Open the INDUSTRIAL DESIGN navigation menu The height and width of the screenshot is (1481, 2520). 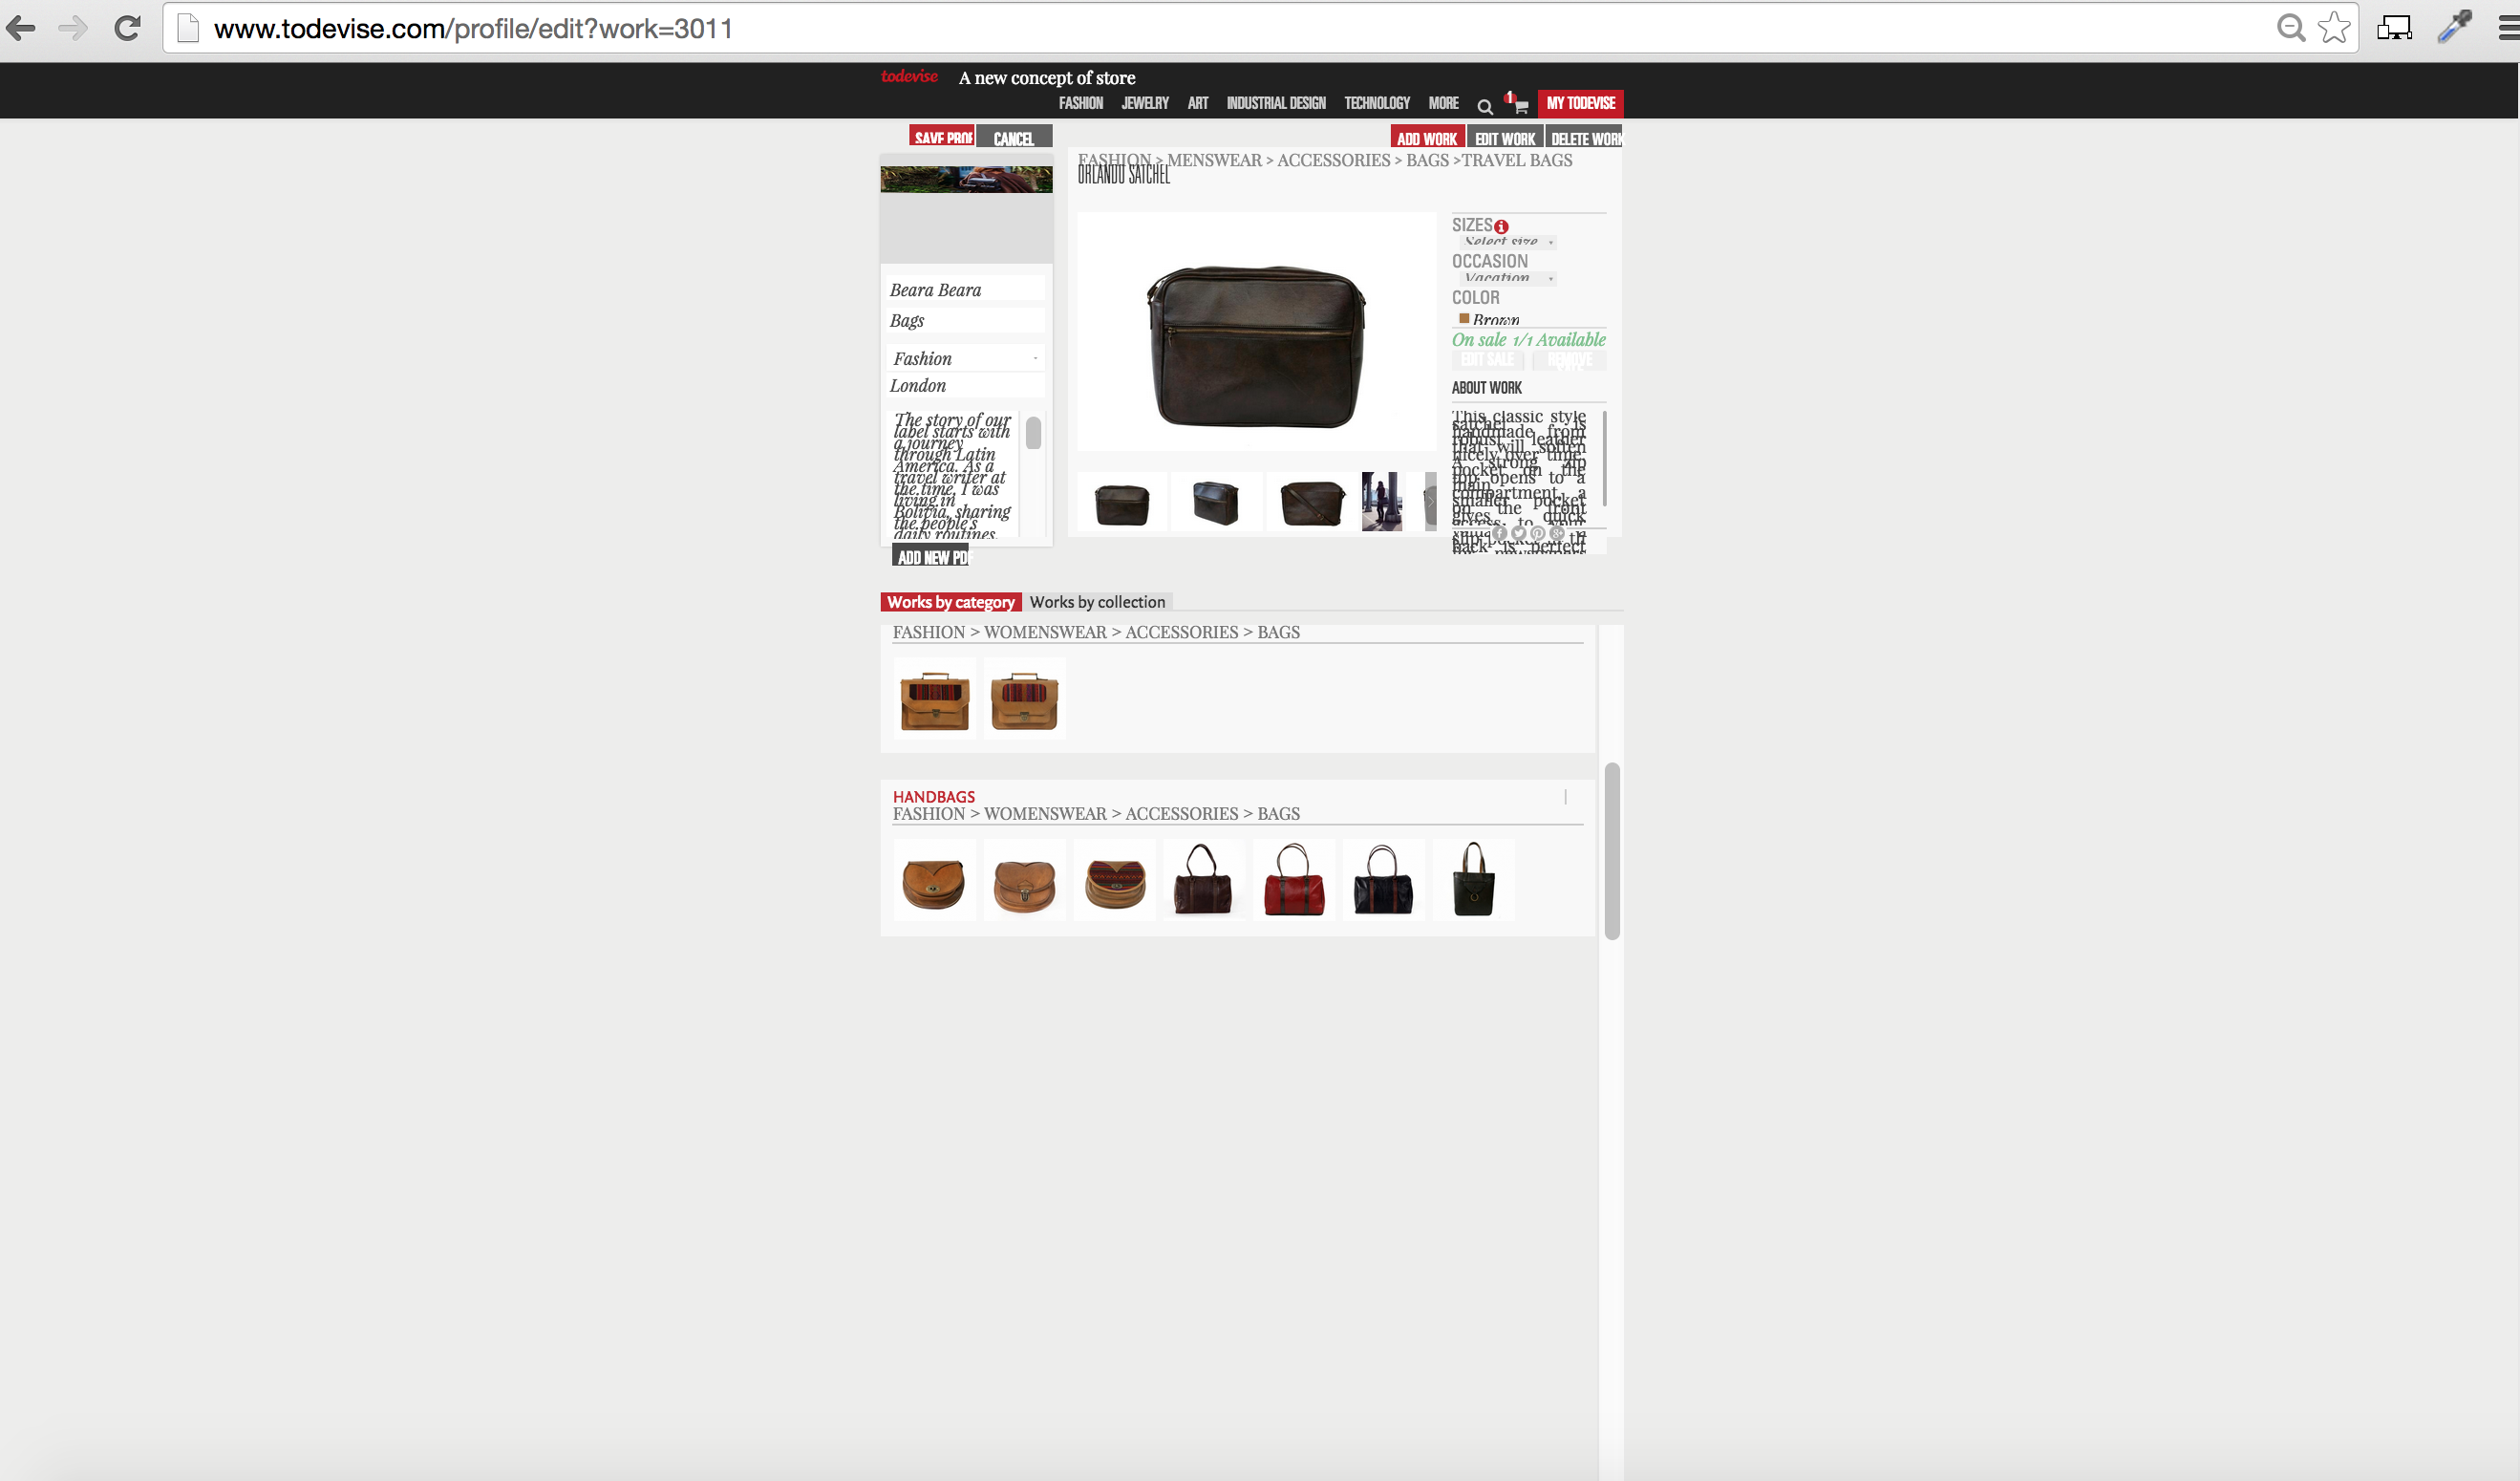tap(1276, 103)
